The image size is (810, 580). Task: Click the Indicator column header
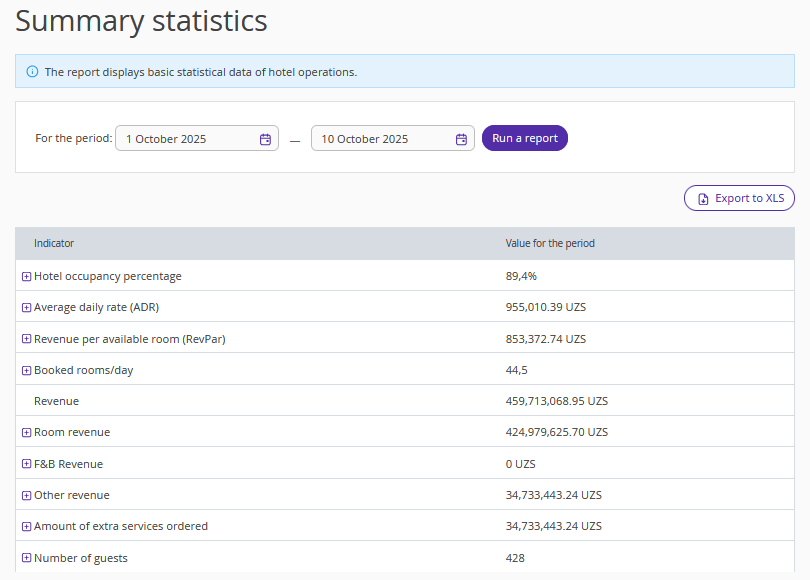[54, 243]
